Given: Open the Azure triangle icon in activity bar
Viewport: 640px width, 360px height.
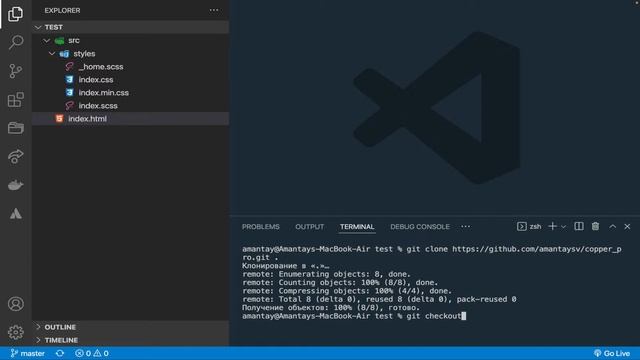Looking at the screenshot, I should [x=16, y=213].
